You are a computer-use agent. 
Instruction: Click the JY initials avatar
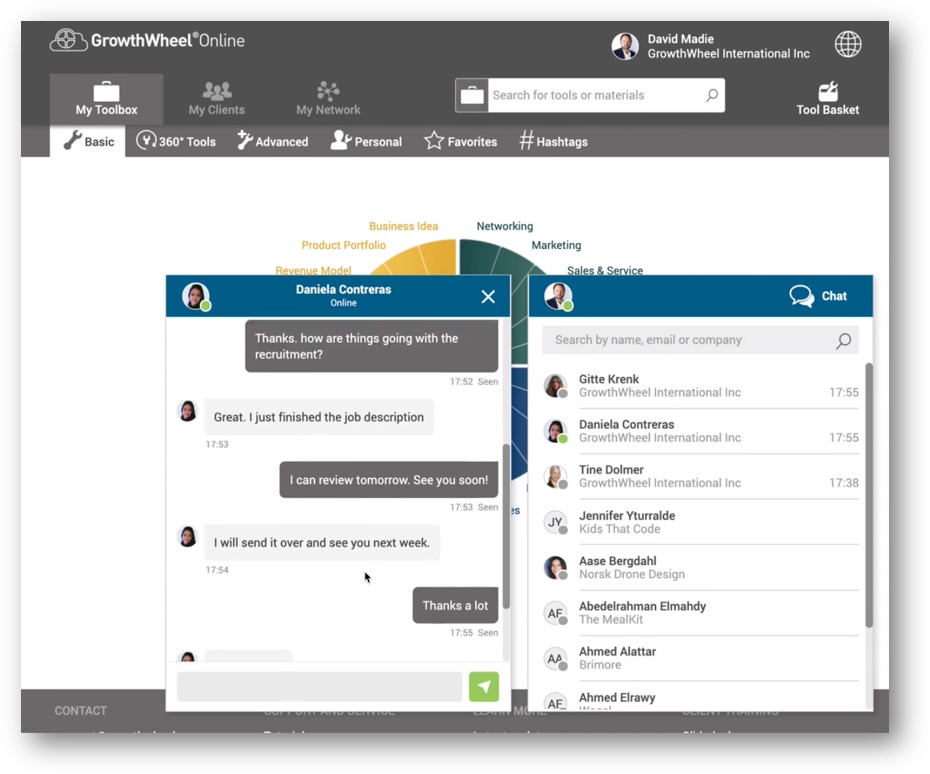[x=556, y=522]
